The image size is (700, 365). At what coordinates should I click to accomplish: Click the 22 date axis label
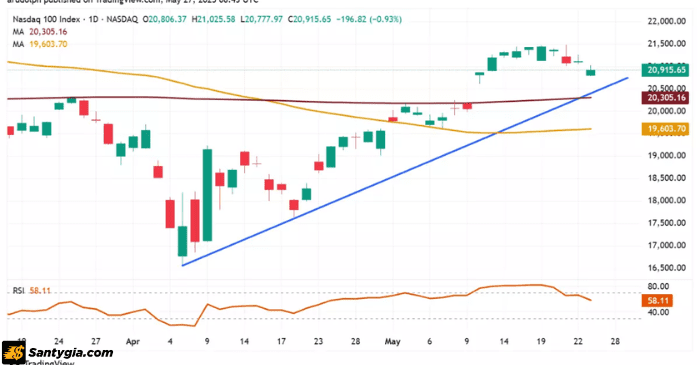point(578,341)
